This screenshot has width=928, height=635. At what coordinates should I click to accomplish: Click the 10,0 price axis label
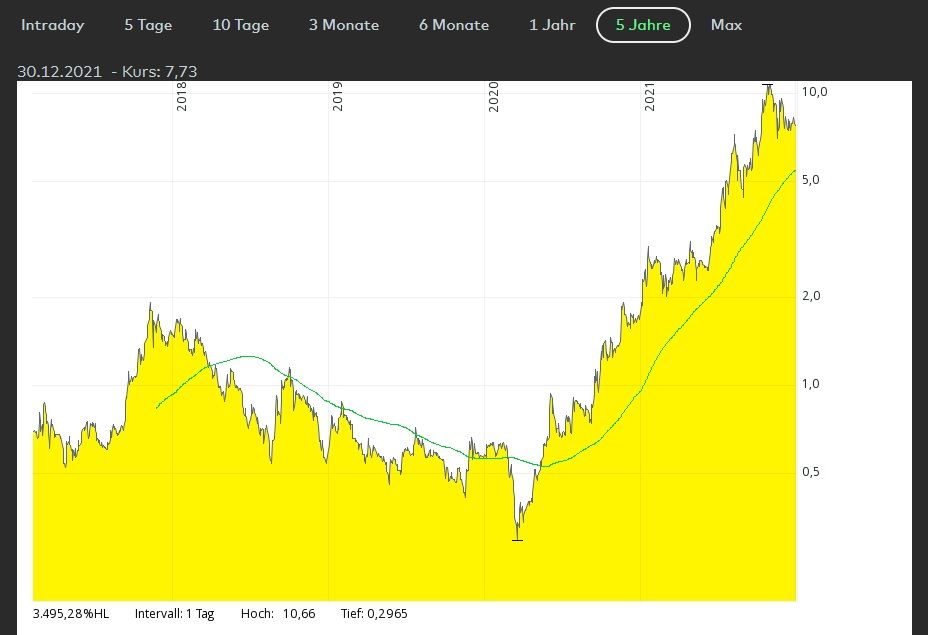tap(814, 92)
